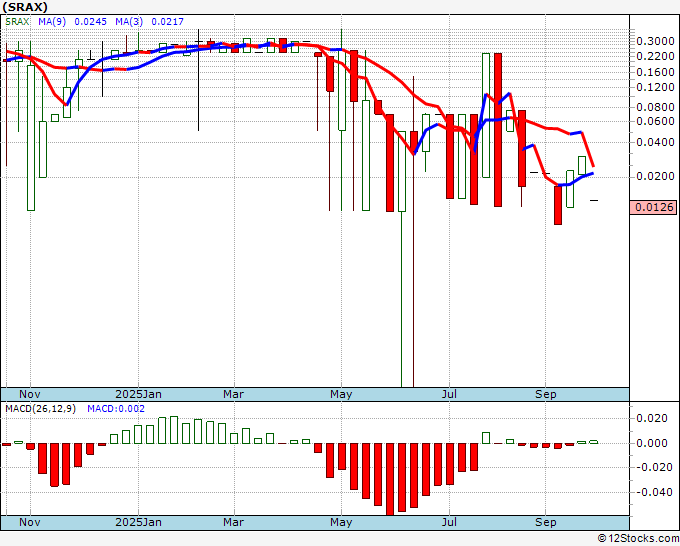Screen dimensions: 680x546
Task: Click the 0.1600 price axis label
Action: click(x=655, y=72)
